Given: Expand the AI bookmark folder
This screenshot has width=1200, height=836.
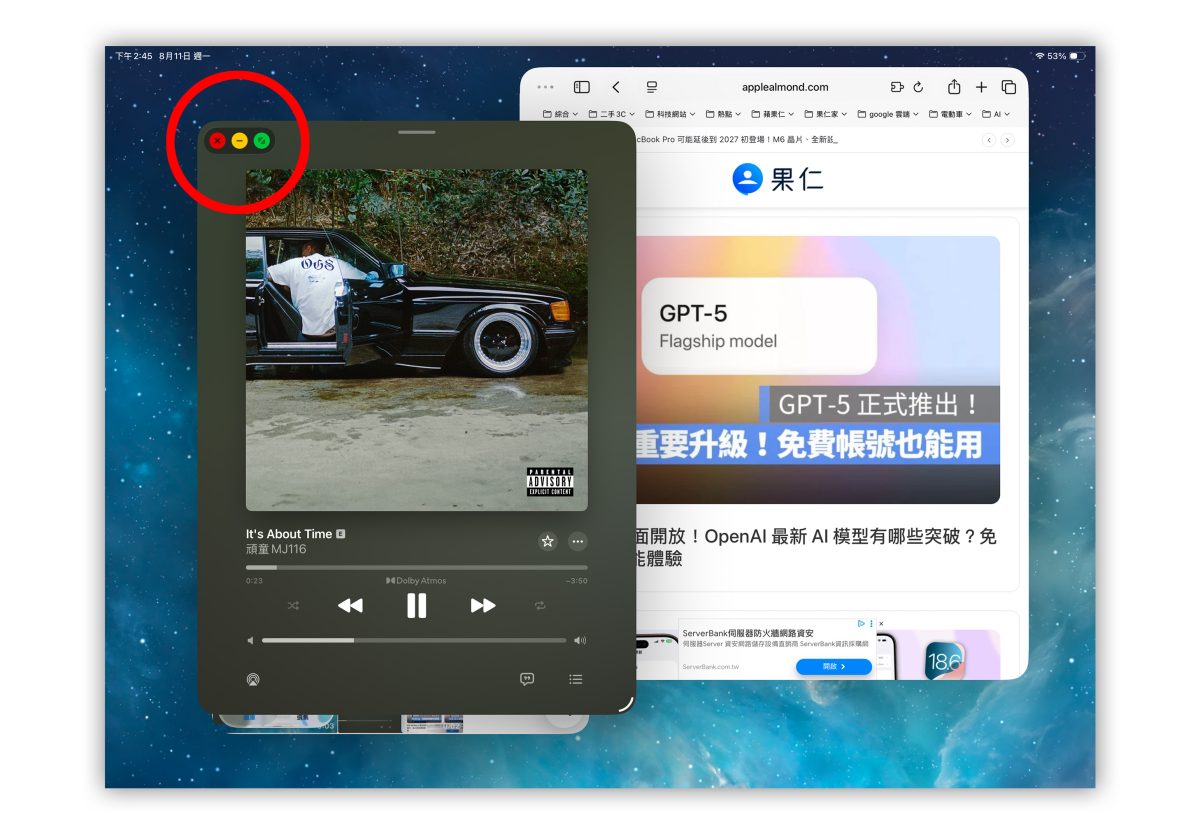Looking at the screenshot, I should tap(996, 114).
